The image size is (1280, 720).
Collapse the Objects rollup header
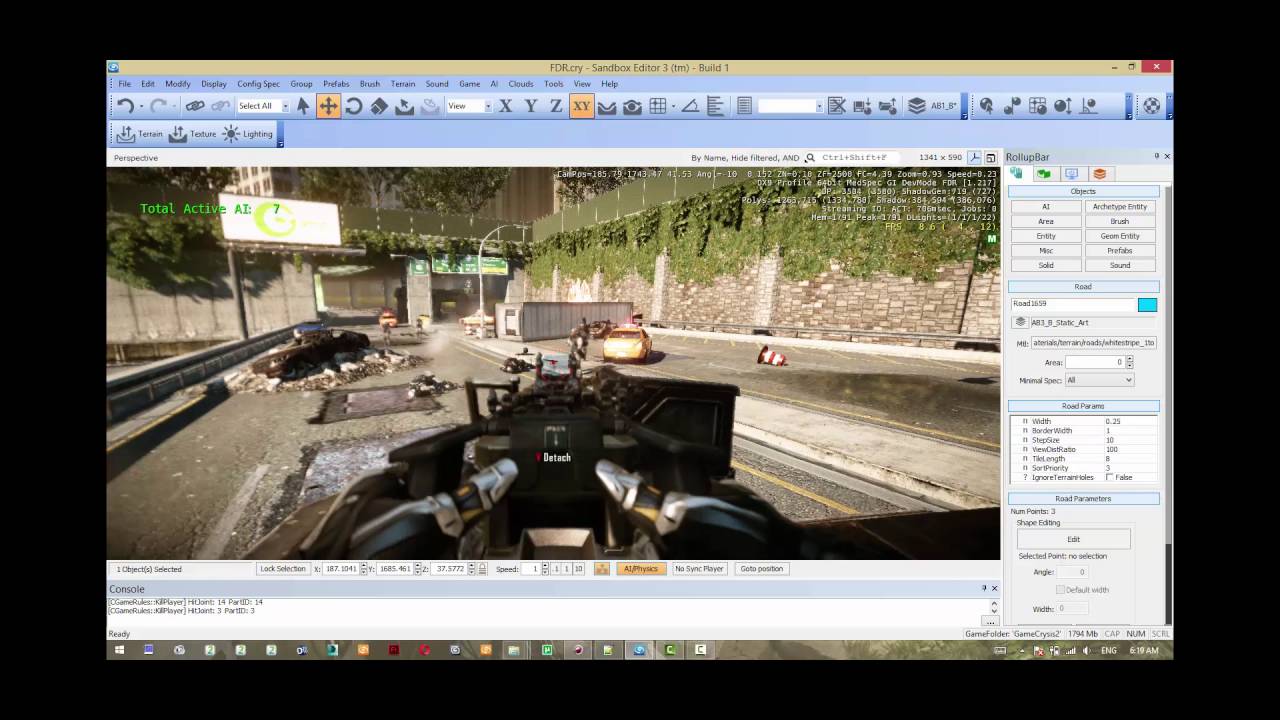pos(1083,191)
